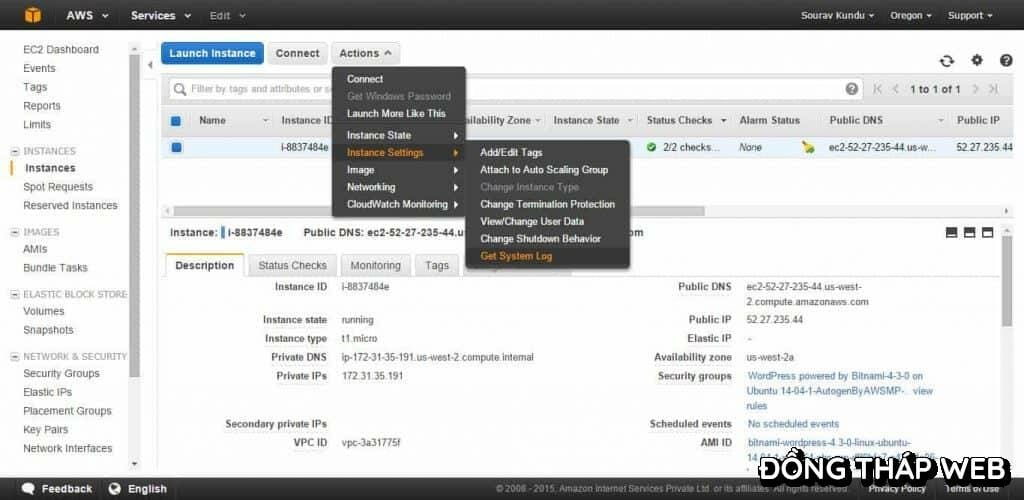Select all instances with header checkbox
The width and height of the screenshot is (1024, 500).
click(x=176, y=121)
